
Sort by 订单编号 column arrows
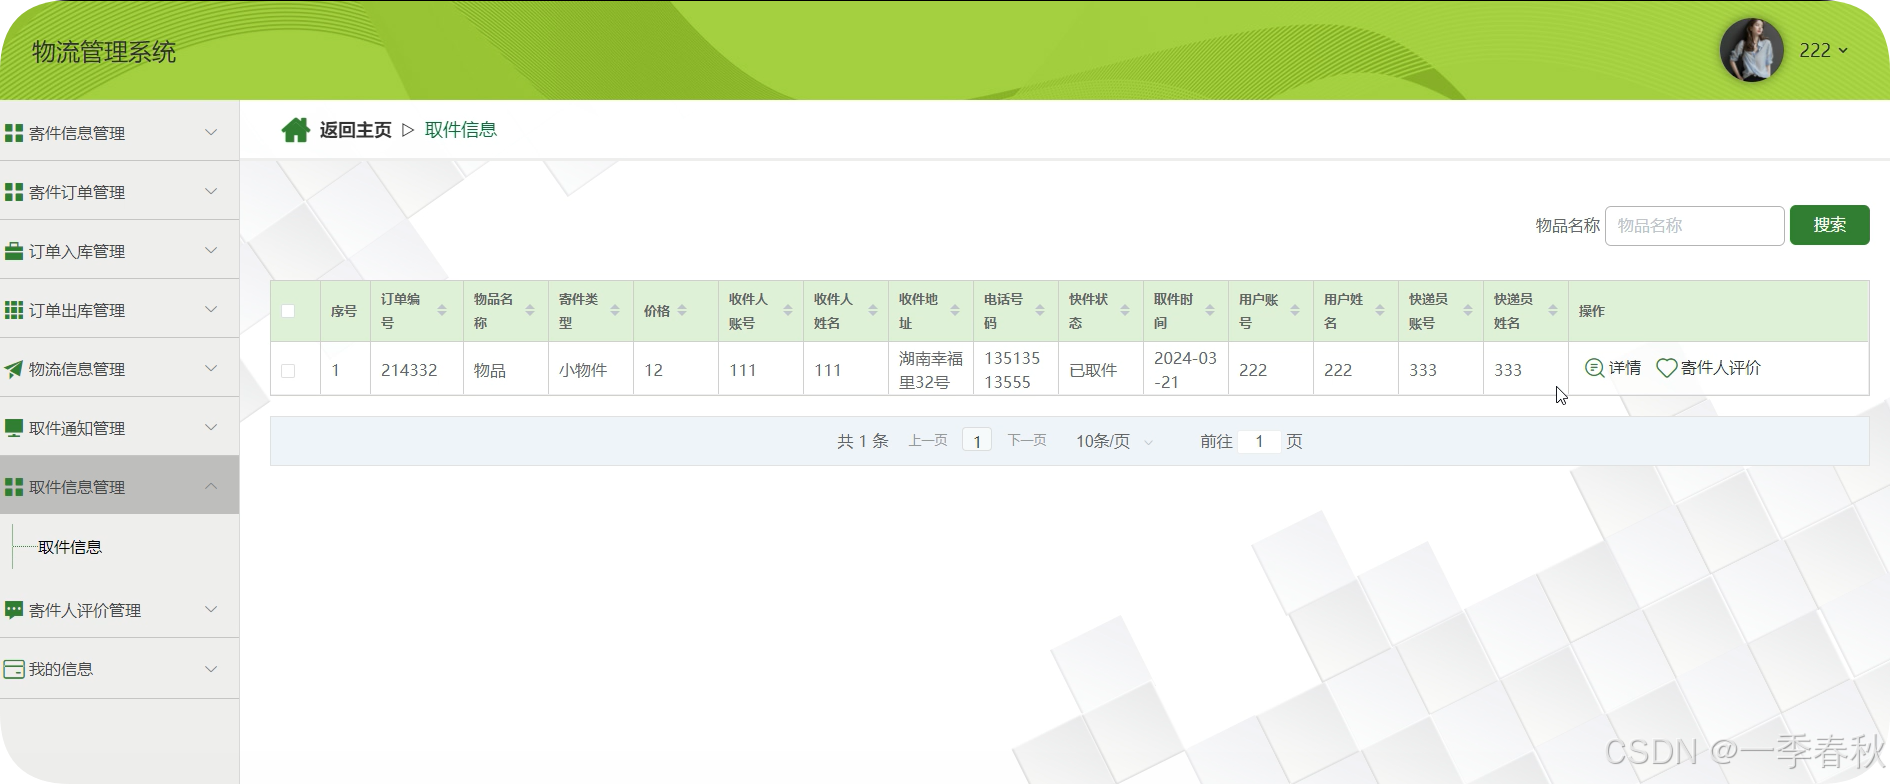click(442, 311)
